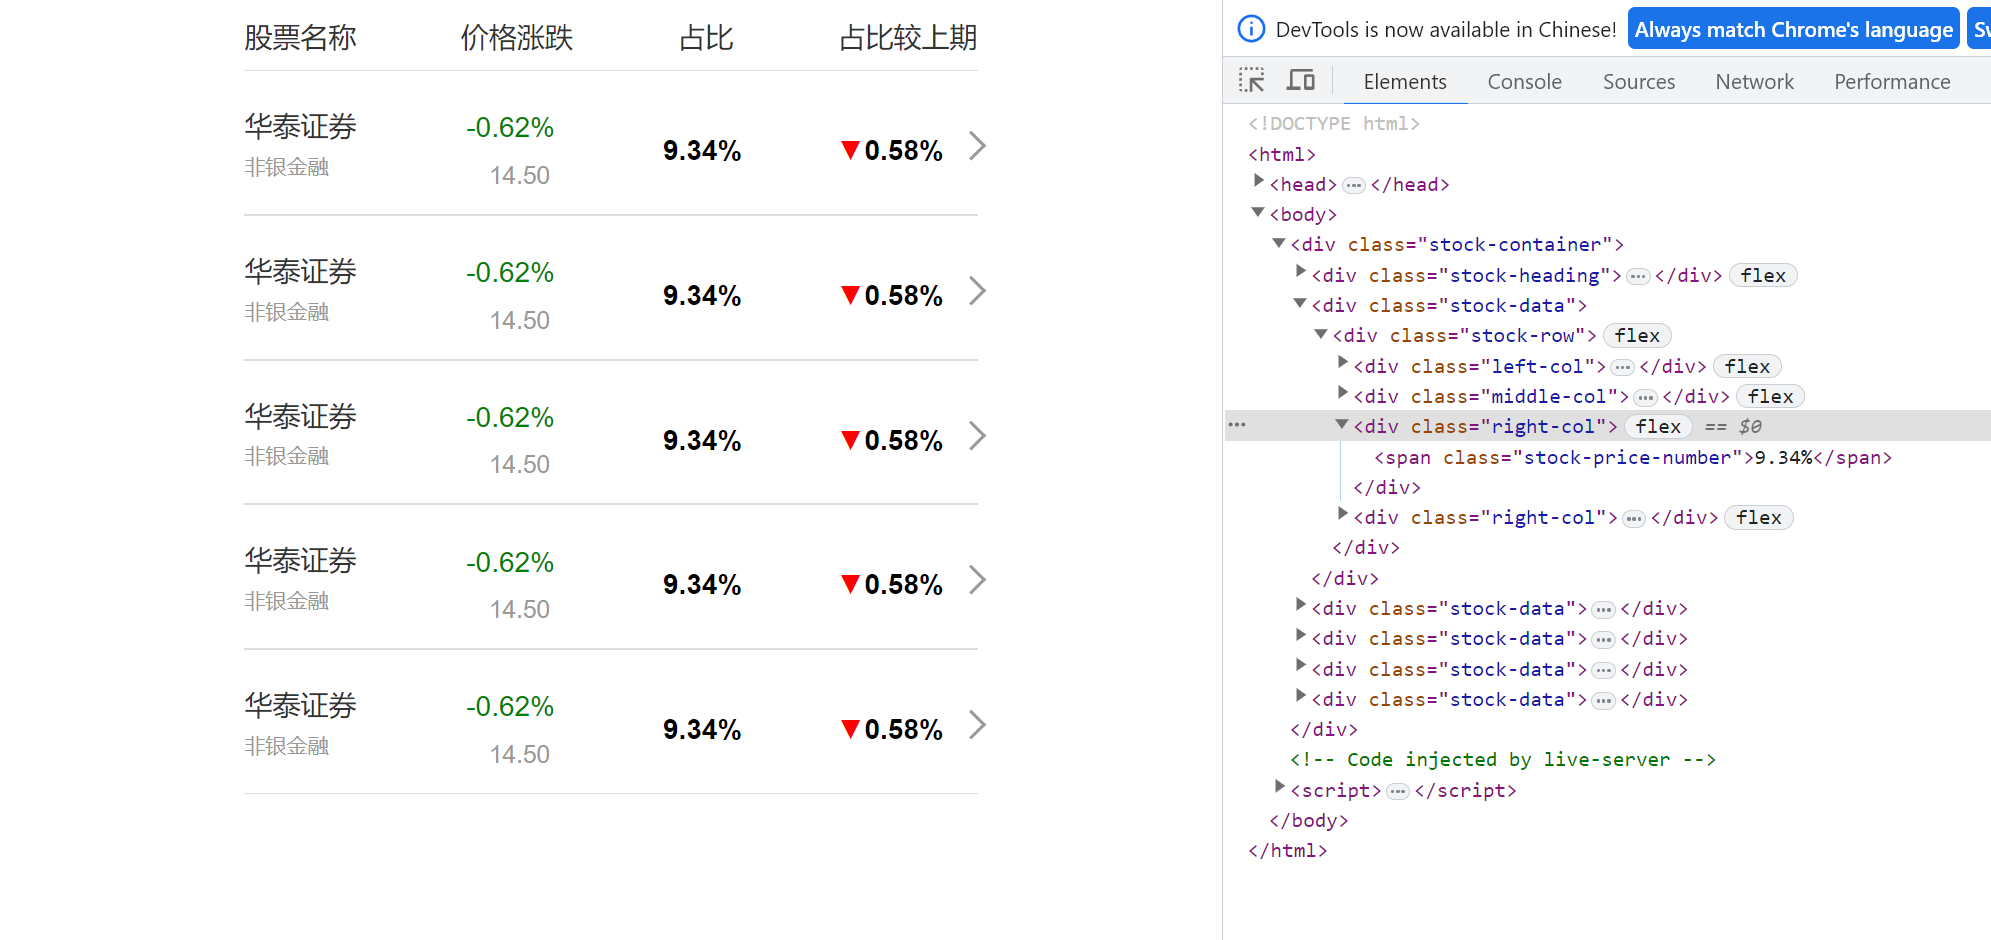1991x940 pixels.
Task: Click -0.62% change in the second row
Action: tap(510, 273)
